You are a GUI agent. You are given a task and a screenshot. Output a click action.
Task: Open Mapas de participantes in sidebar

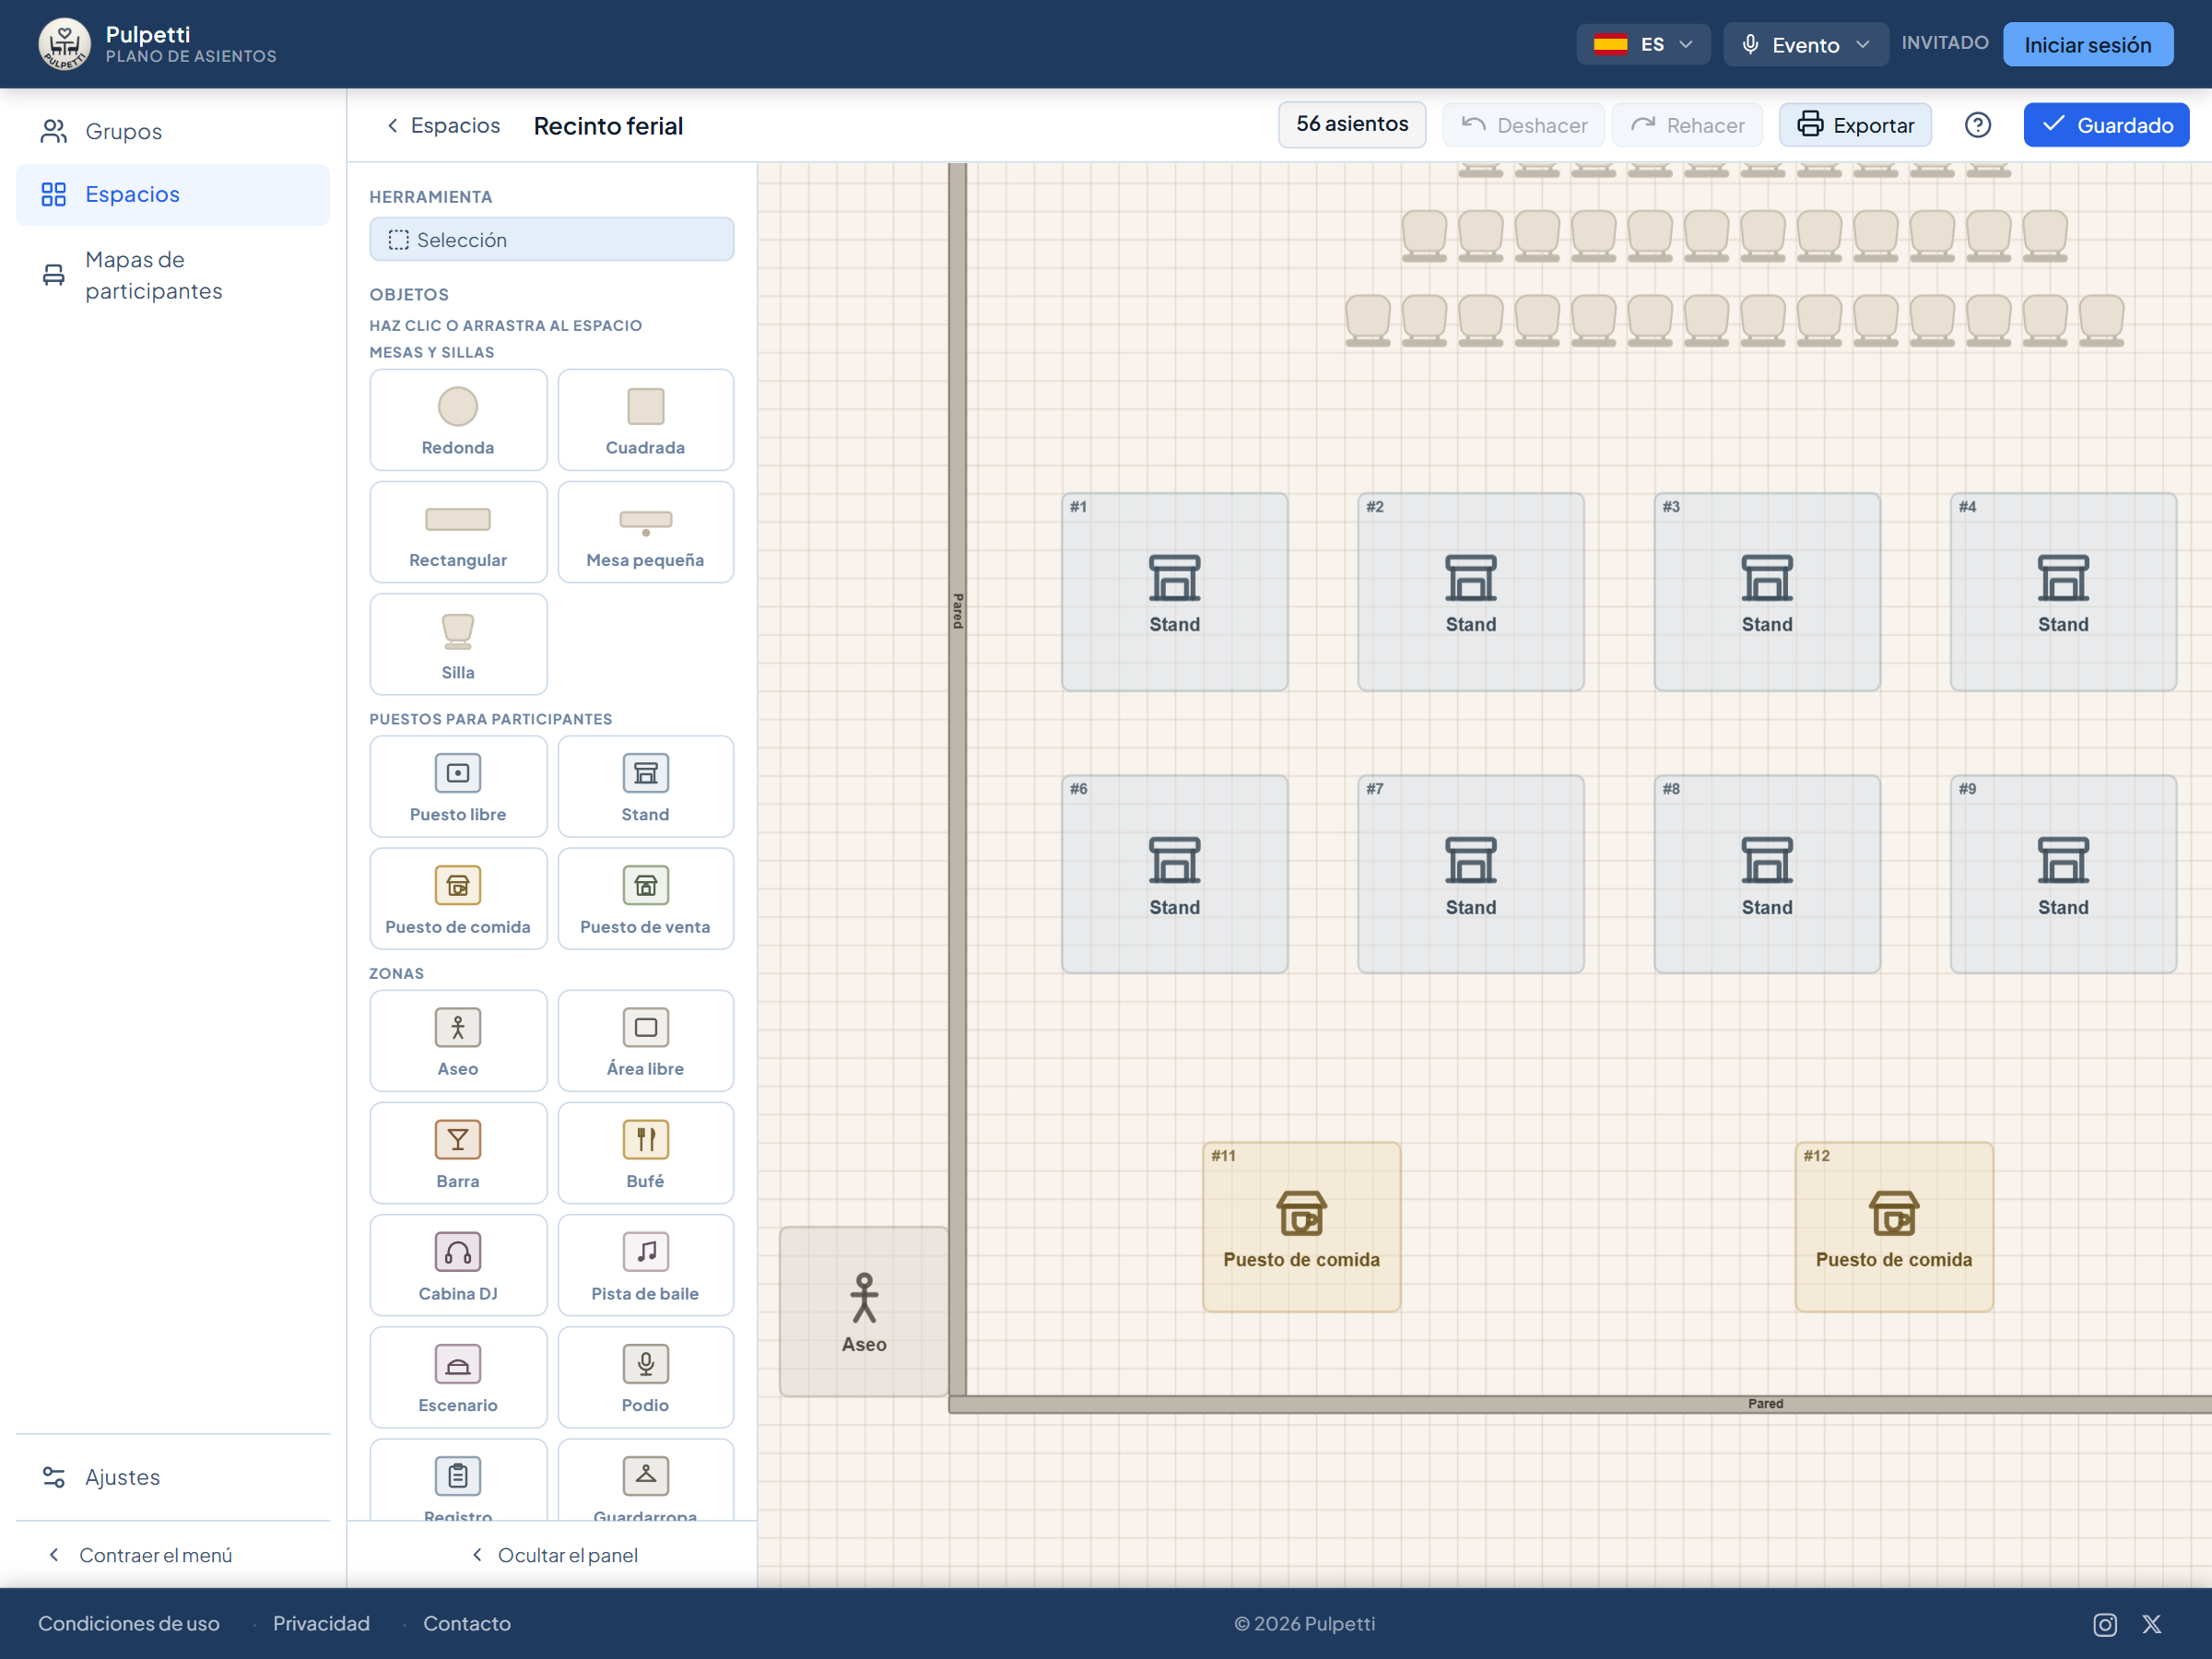173,275
